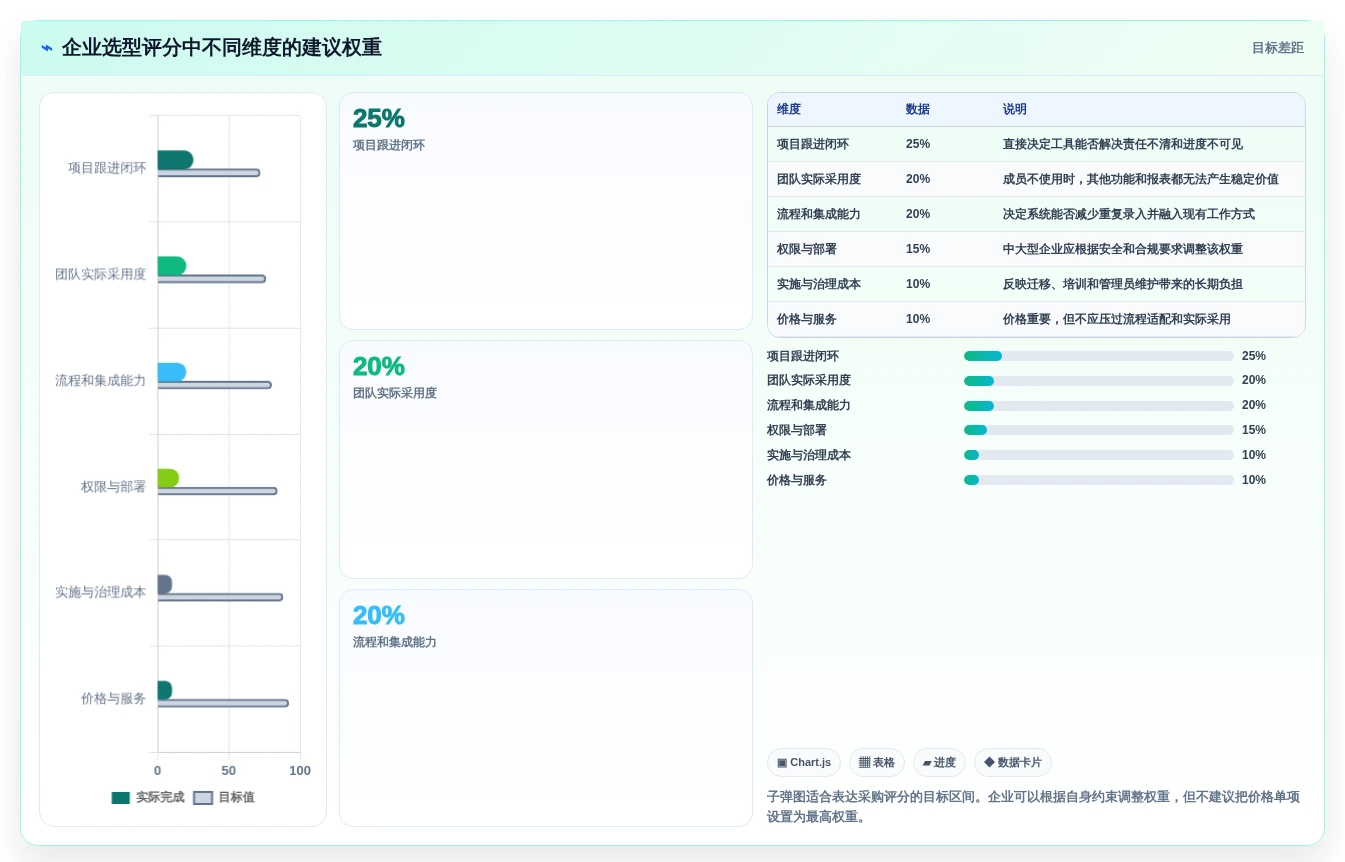Click the 目标差距 label in header
The image size is (1345, 862).
pyautogui.click(x=1277, y=48)
